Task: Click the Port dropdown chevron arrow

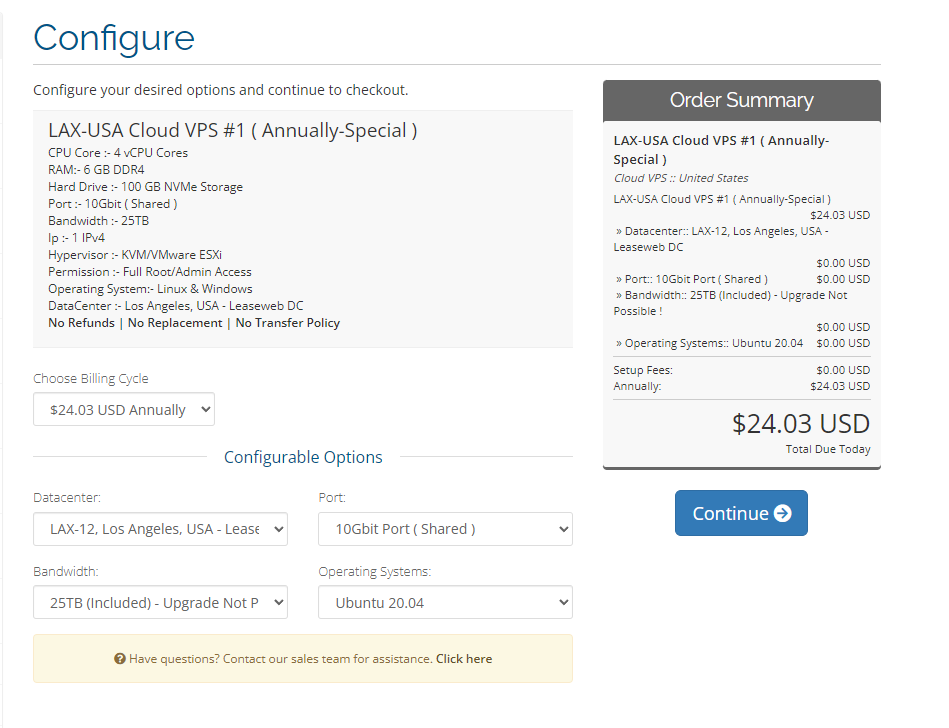Action: pyautogui.click(x=563, y=529)
